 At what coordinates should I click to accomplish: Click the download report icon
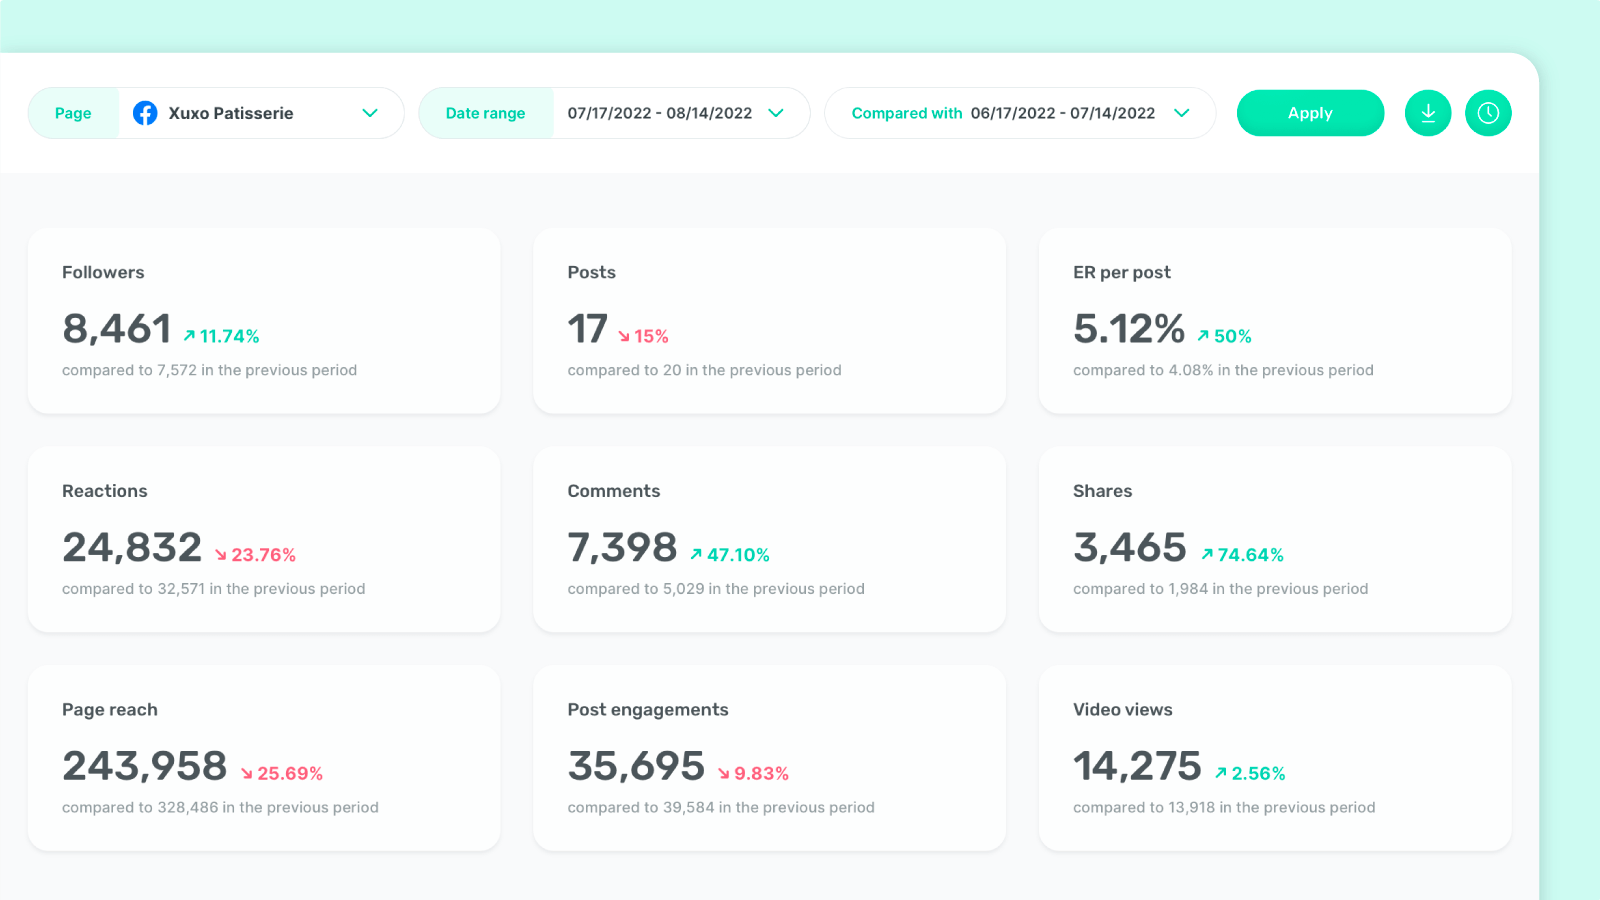point(1428,113)
